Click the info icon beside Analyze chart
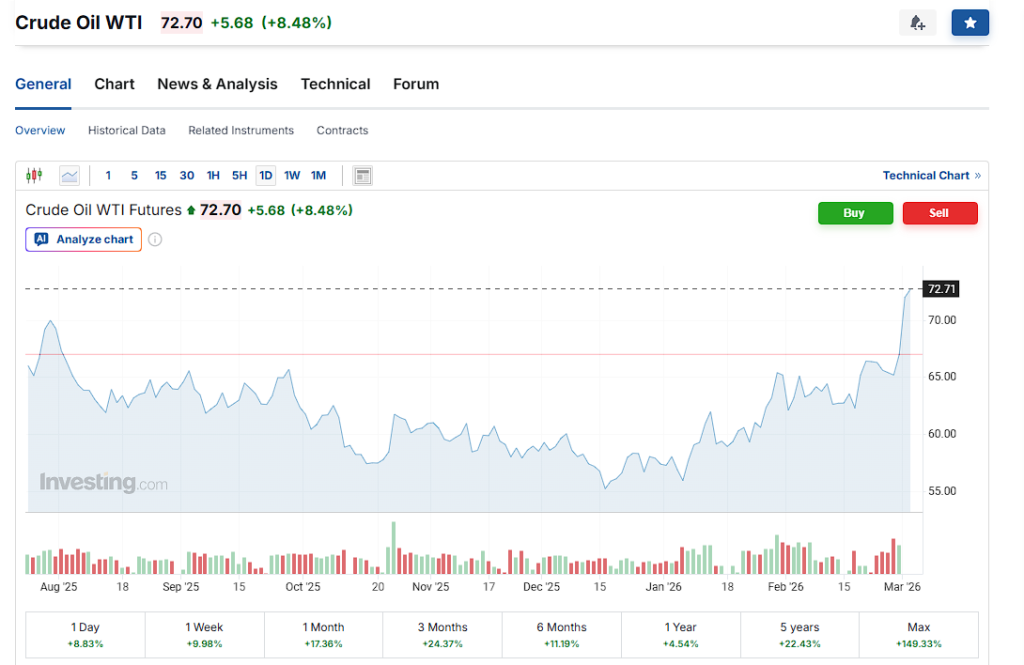The height and width of the screenshot is (665, 1024). tap(155, 239)
